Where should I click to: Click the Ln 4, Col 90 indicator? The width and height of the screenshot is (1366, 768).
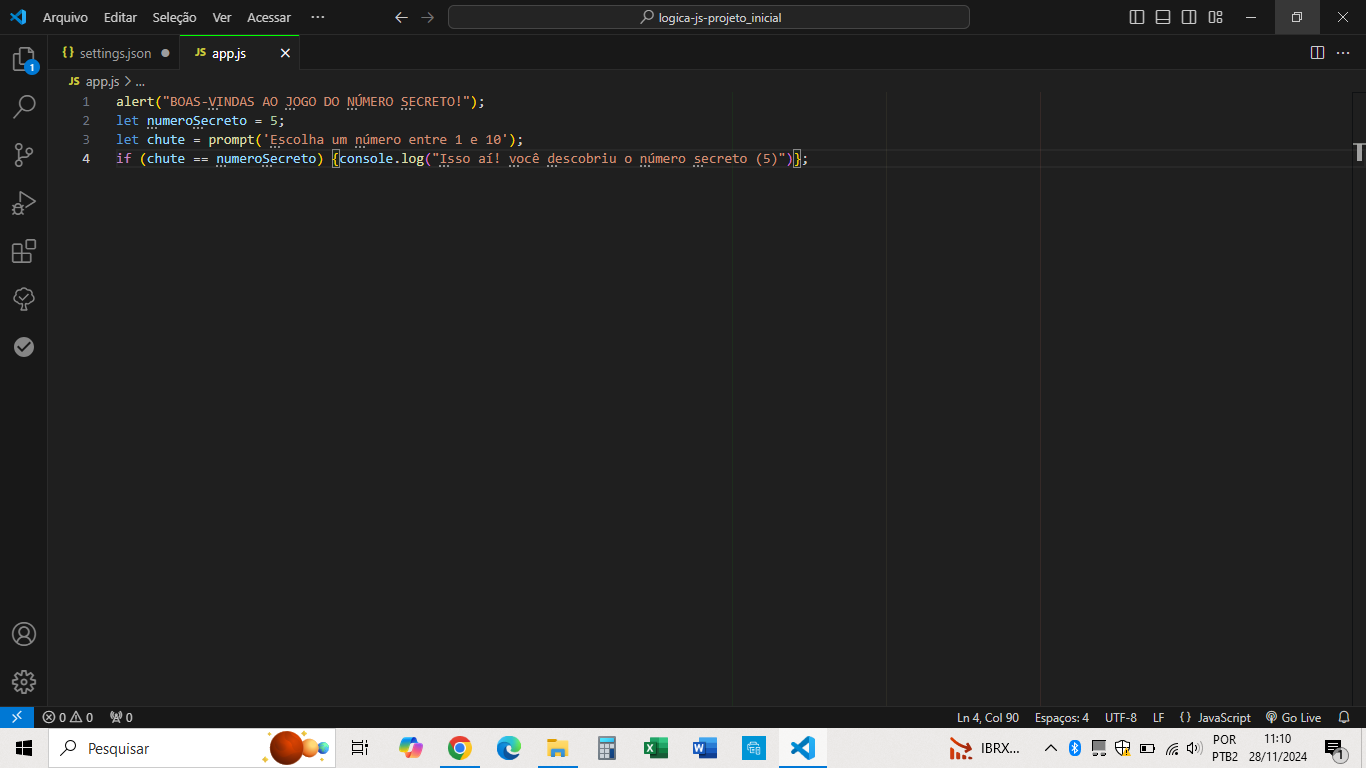click(988, 717)
